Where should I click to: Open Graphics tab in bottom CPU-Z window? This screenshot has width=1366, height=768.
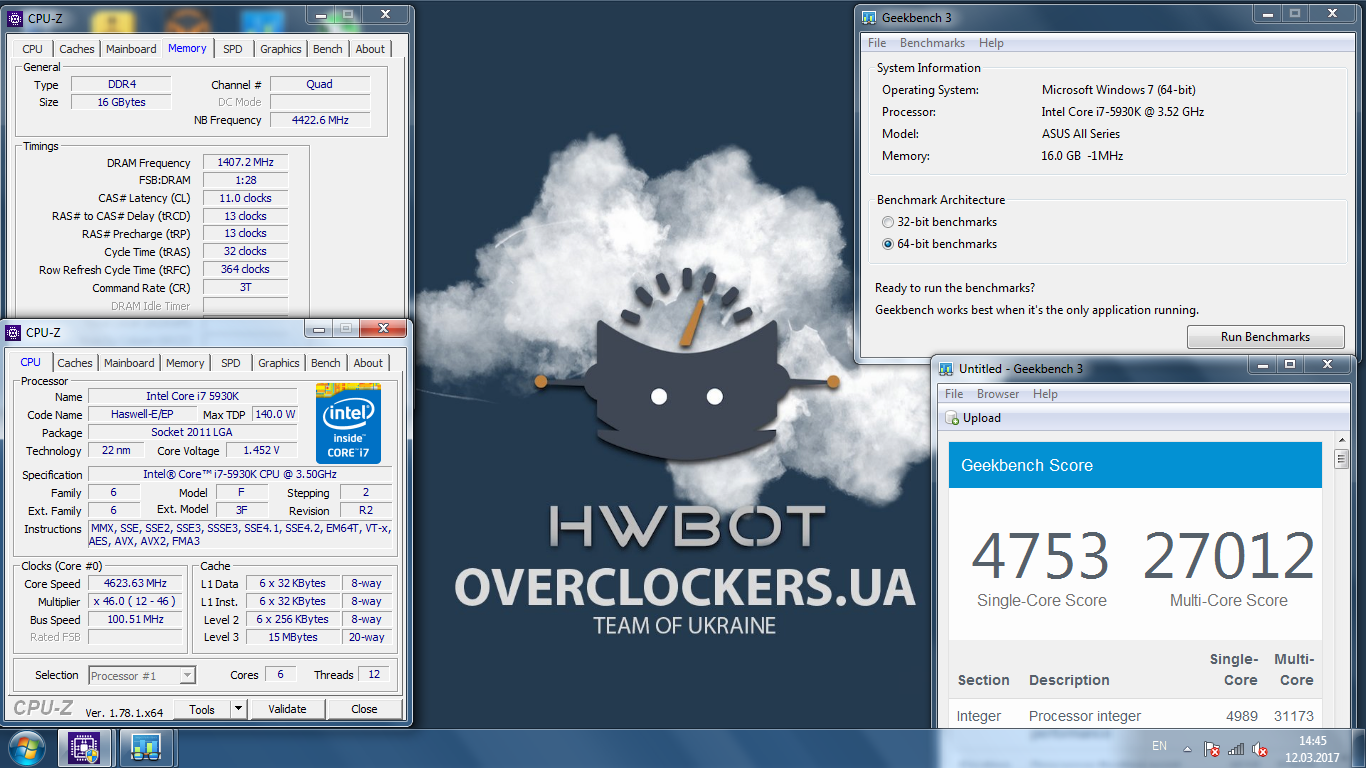(x=279, y=363)
